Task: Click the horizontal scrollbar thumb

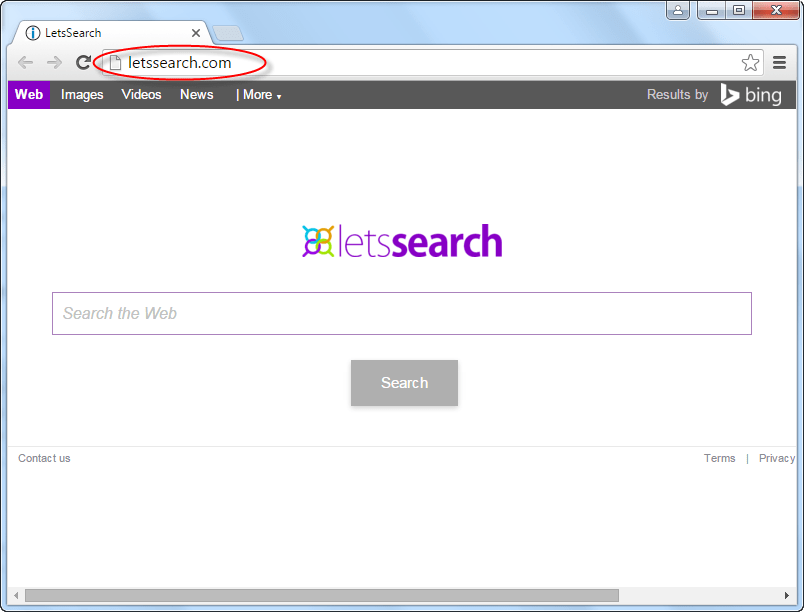Action: [322, 595]
